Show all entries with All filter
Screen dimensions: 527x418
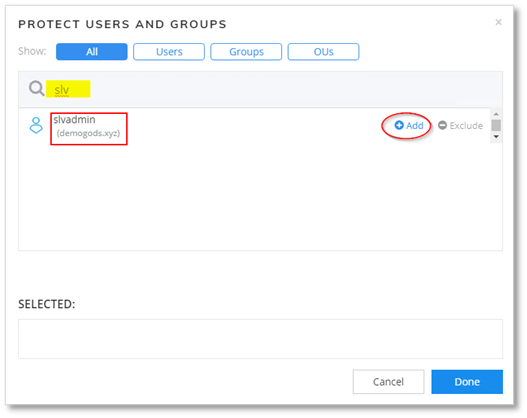pos(92,52)
